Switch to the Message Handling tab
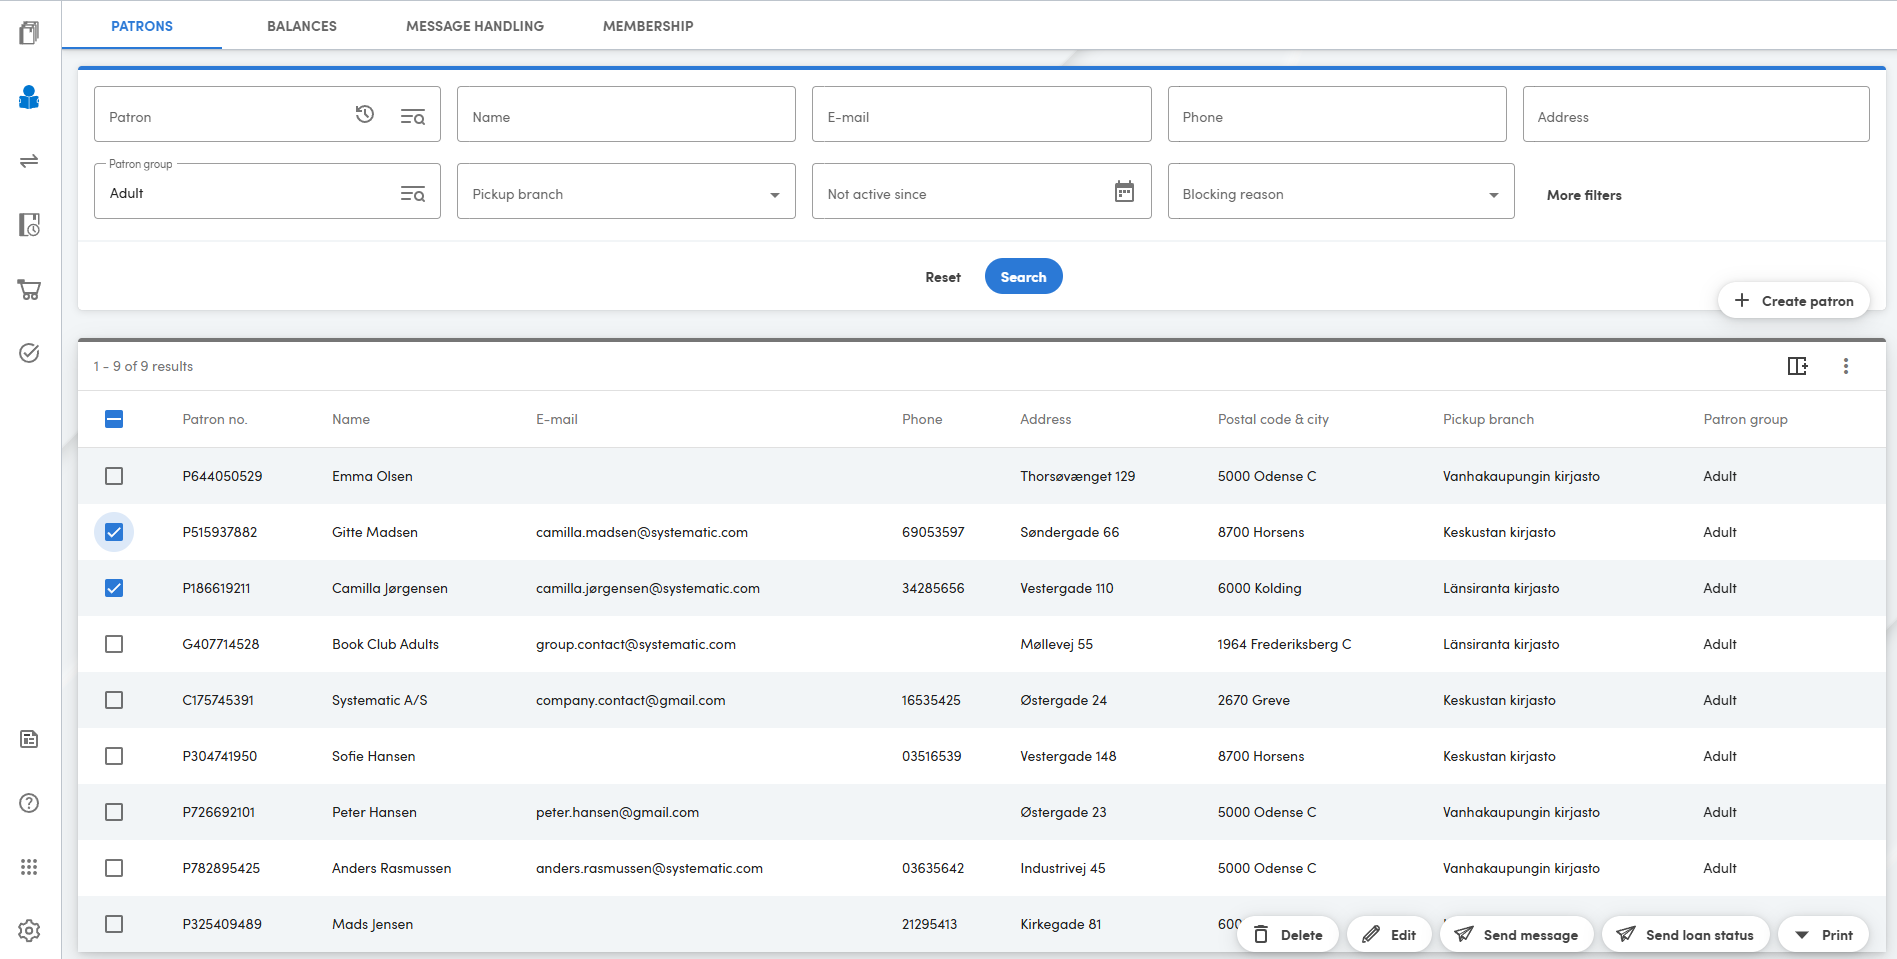The width and height of the screenshot is (1897, 959). 475,26
